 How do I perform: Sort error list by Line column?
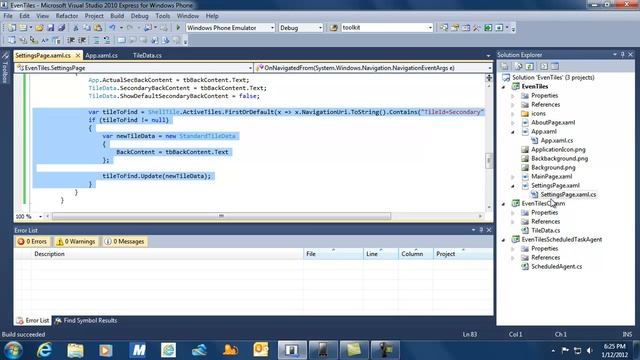tap(380, 254)
